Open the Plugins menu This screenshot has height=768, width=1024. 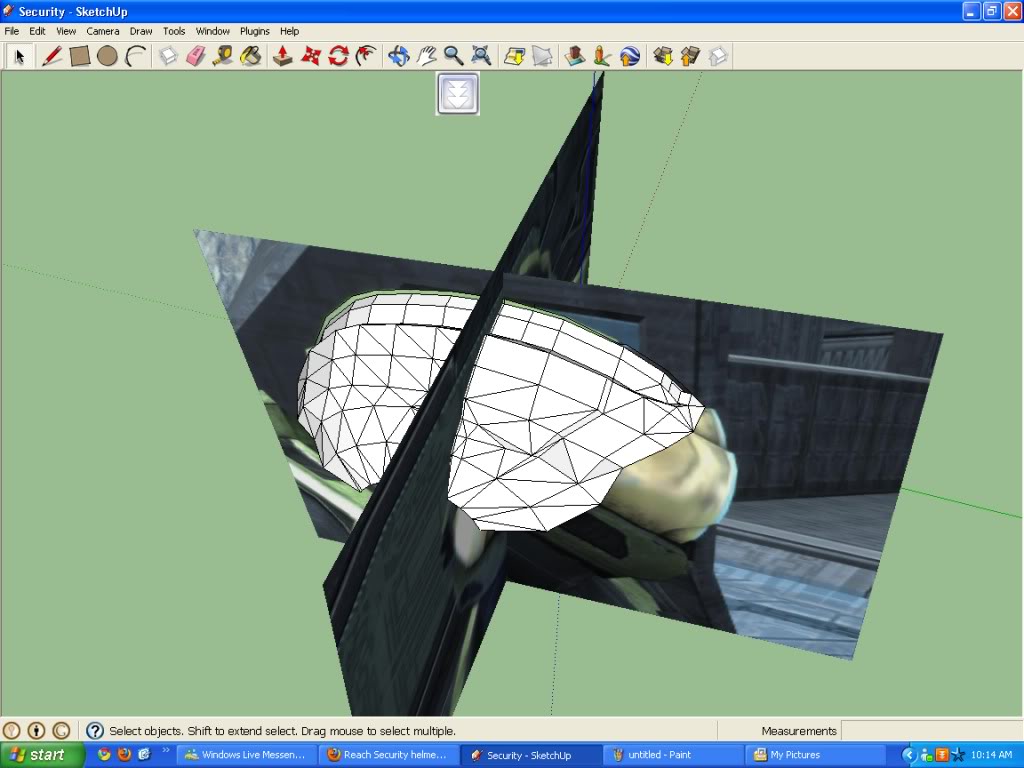pyautogui.click(x=255, y=31)
